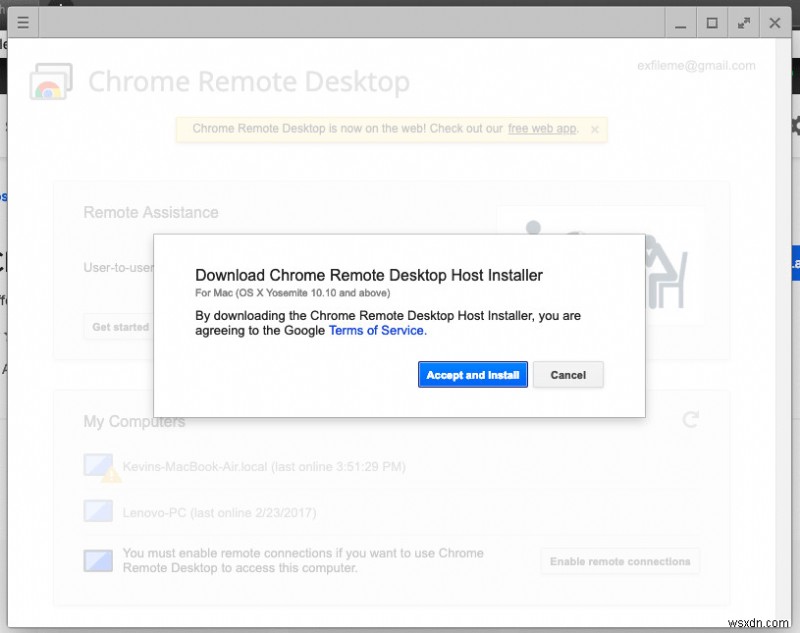Click Accept and Install
The height and width of the screenshot is (633, 800).
(472, 374)
